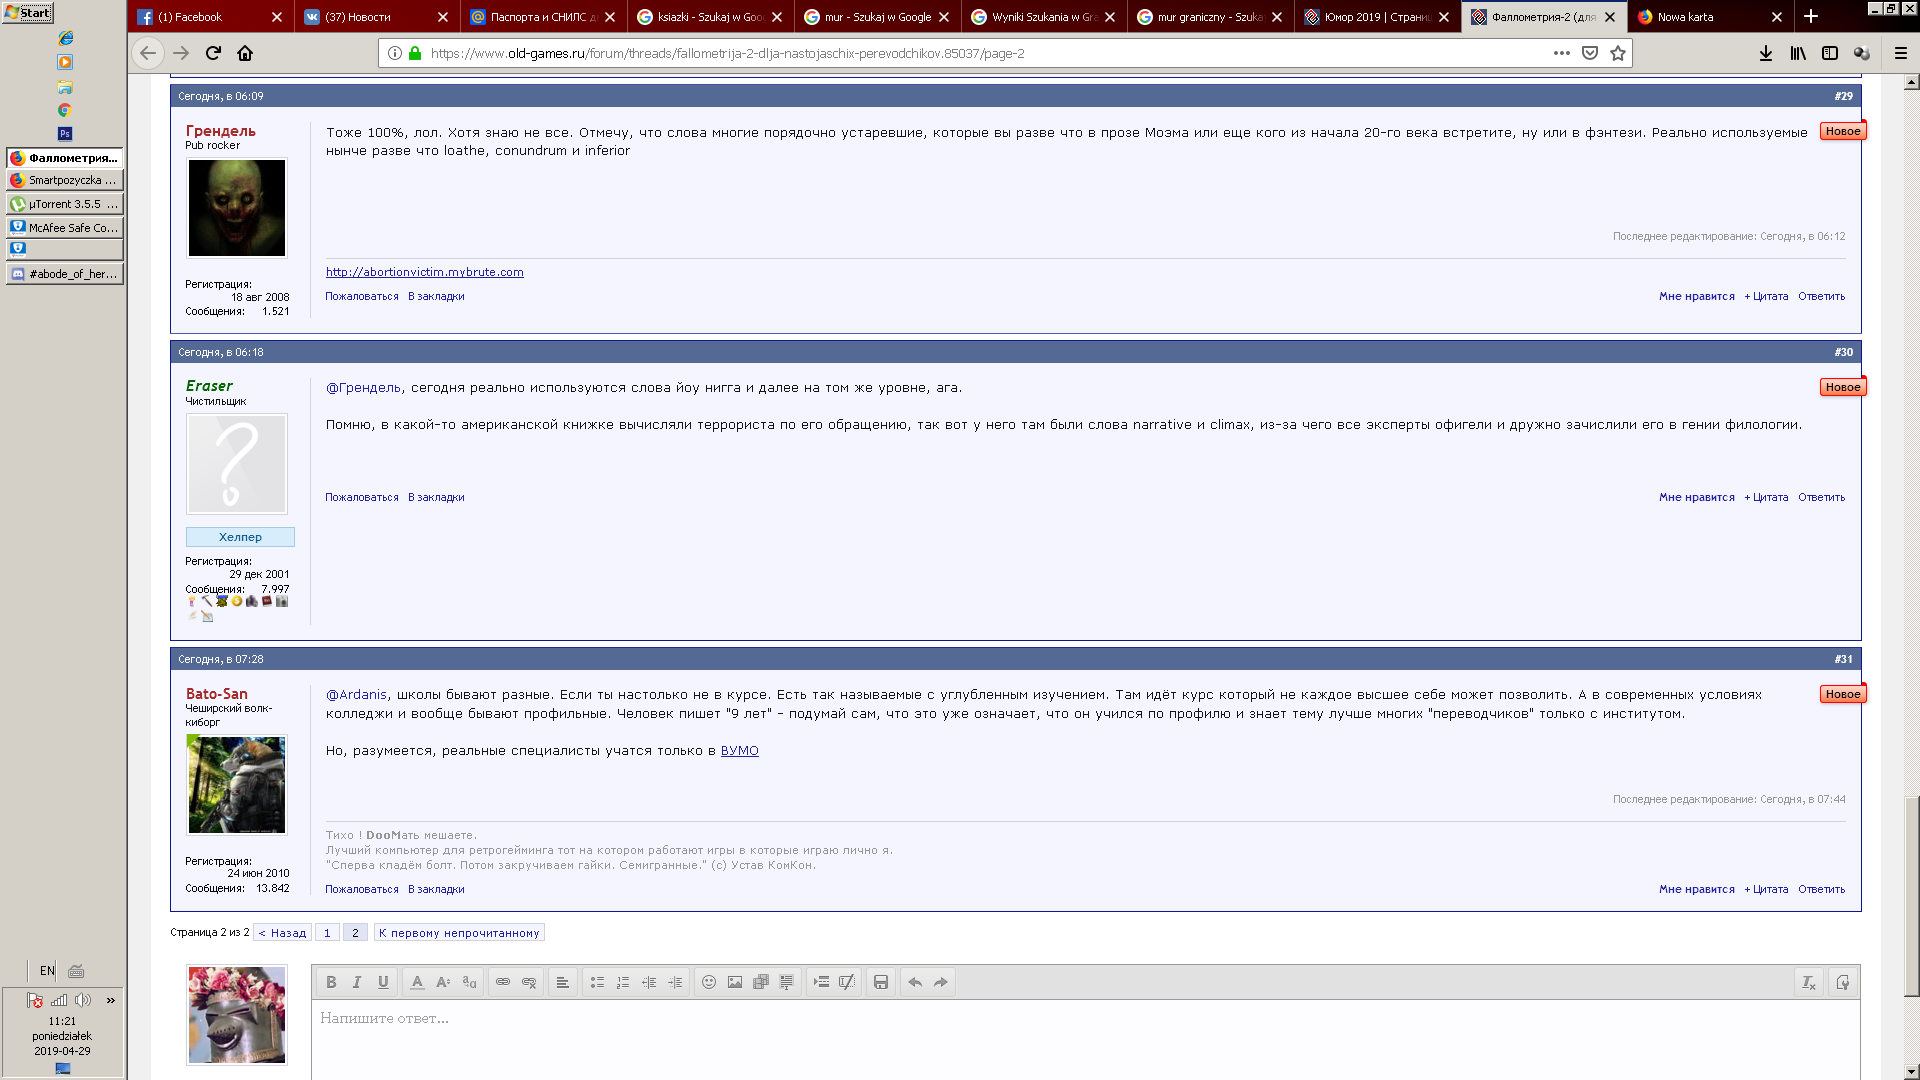Reload page with browser refresh button
This screenshot has width=1920, height=1080.
[x=213, y=53]
